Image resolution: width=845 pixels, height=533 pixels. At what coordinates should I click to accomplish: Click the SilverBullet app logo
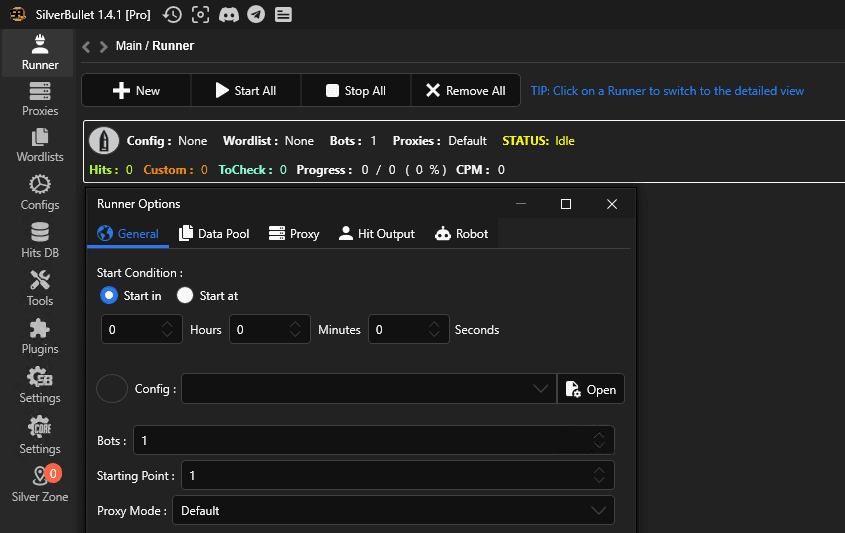coord(18,15)
